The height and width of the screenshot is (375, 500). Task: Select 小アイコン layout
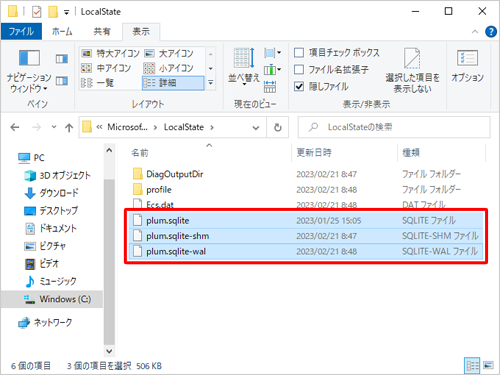point(169,68)
